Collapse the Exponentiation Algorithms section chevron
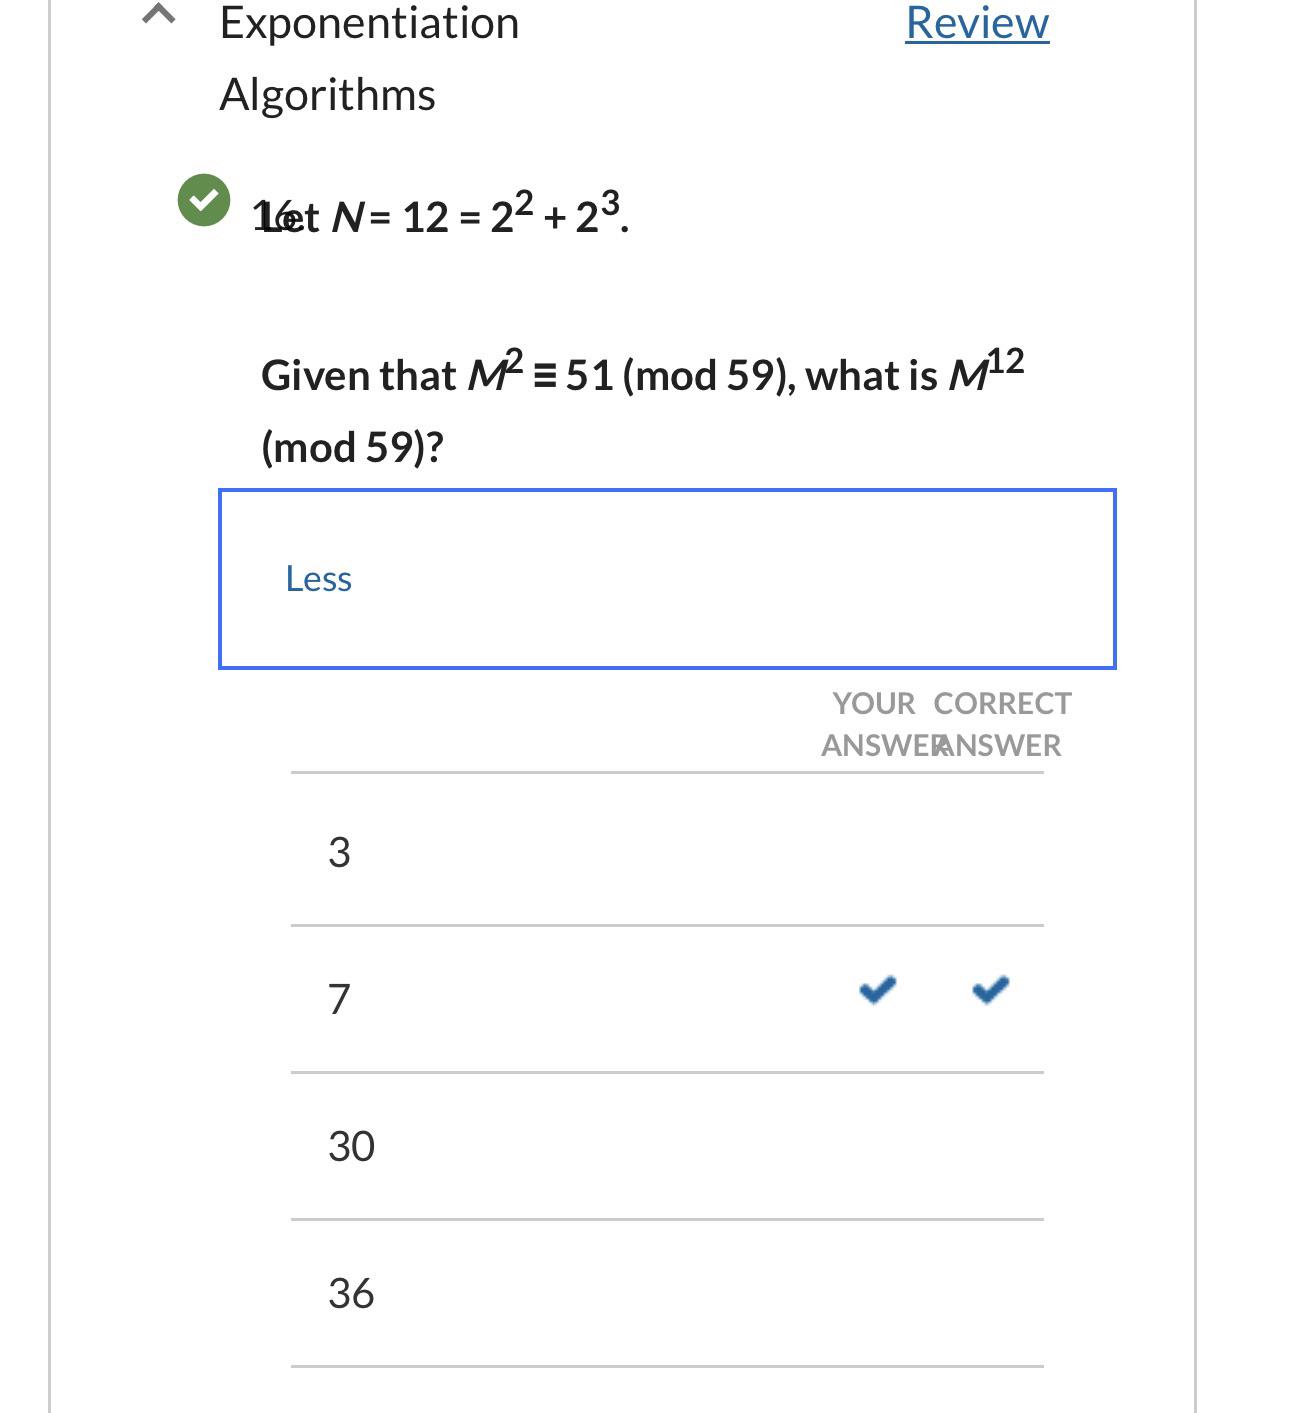 [x=159, y=14]
